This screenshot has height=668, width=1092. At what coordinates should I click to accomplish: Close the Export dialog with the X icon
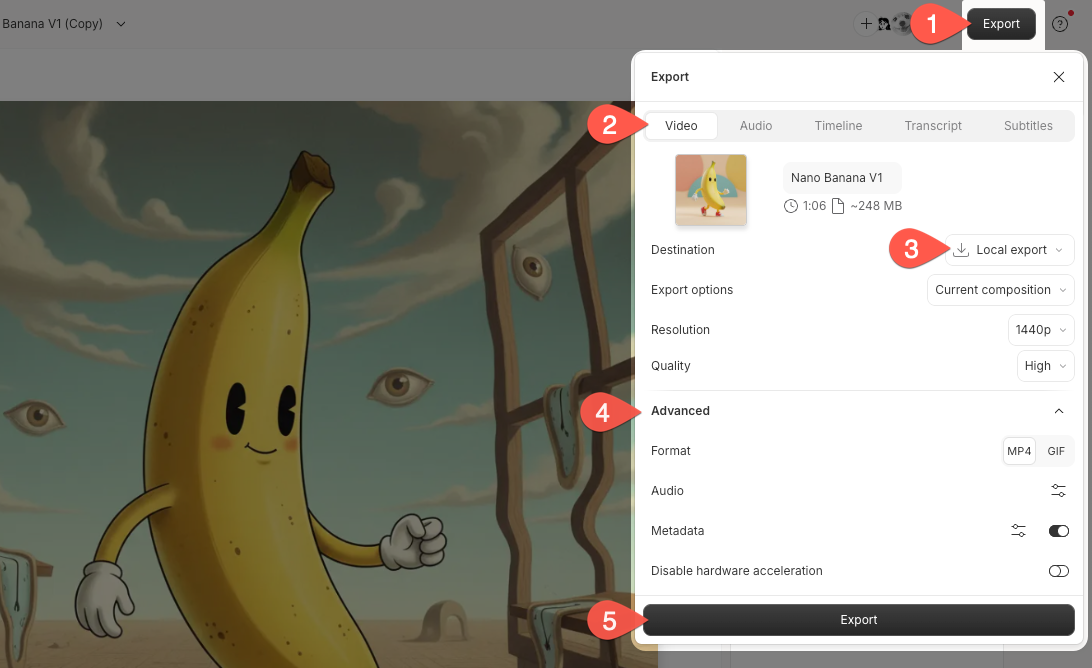(1058, 77)
